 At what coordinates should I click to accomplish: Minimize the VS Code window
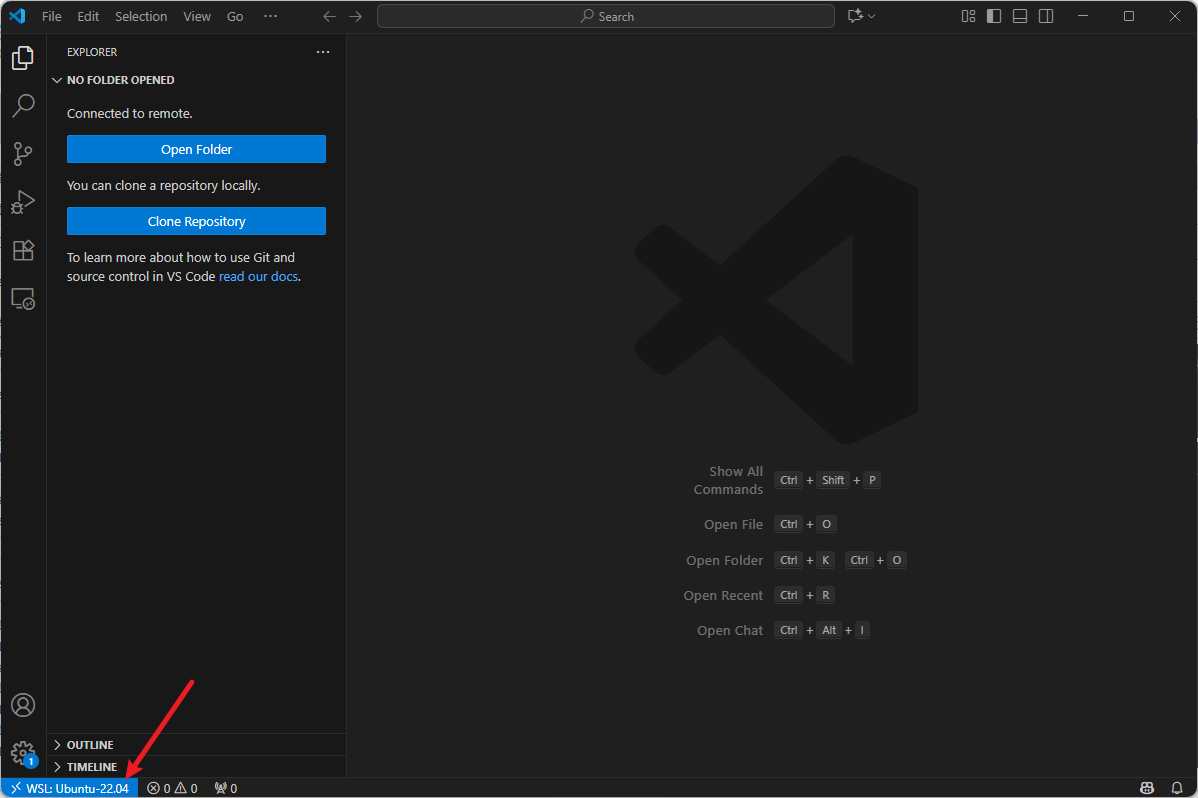pos(1083,16)
